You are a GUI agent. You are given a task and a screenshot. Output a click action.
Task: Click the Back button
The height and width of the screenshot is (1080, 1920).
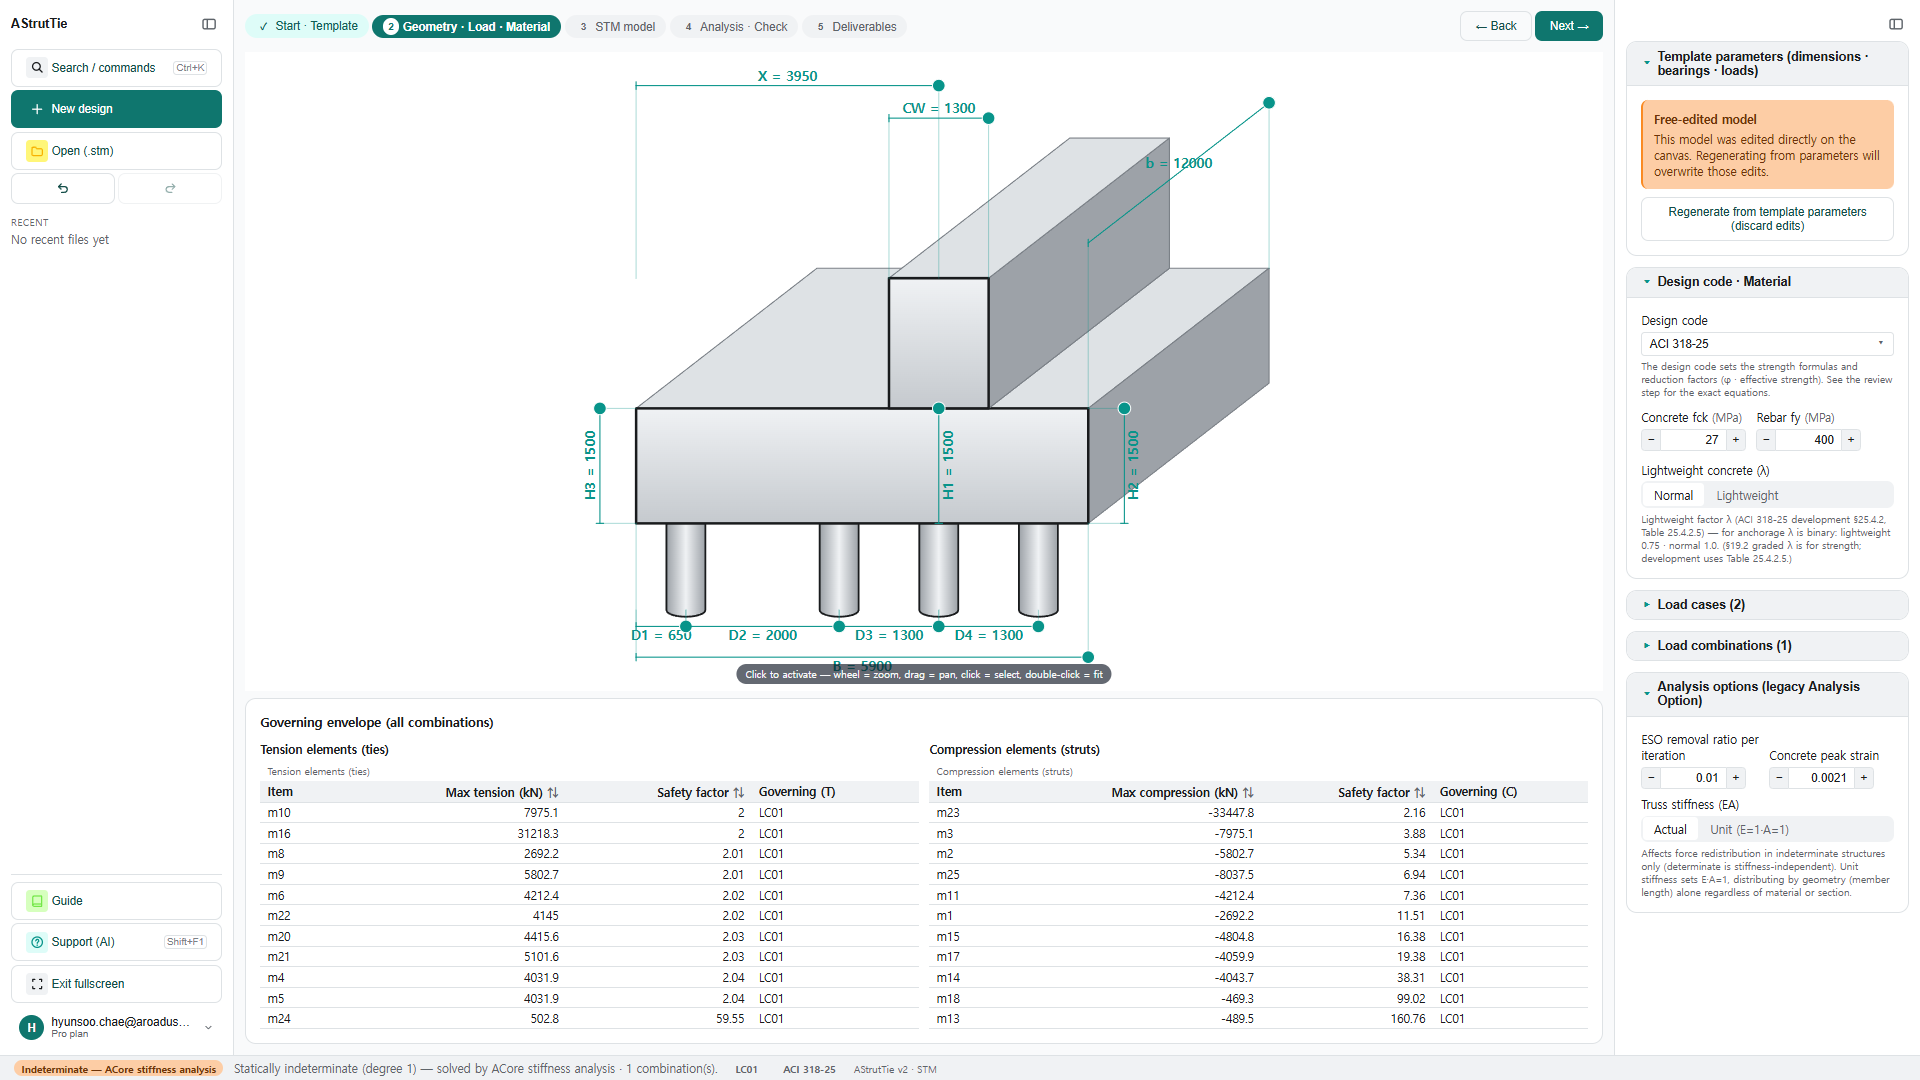coord(1495,26)
